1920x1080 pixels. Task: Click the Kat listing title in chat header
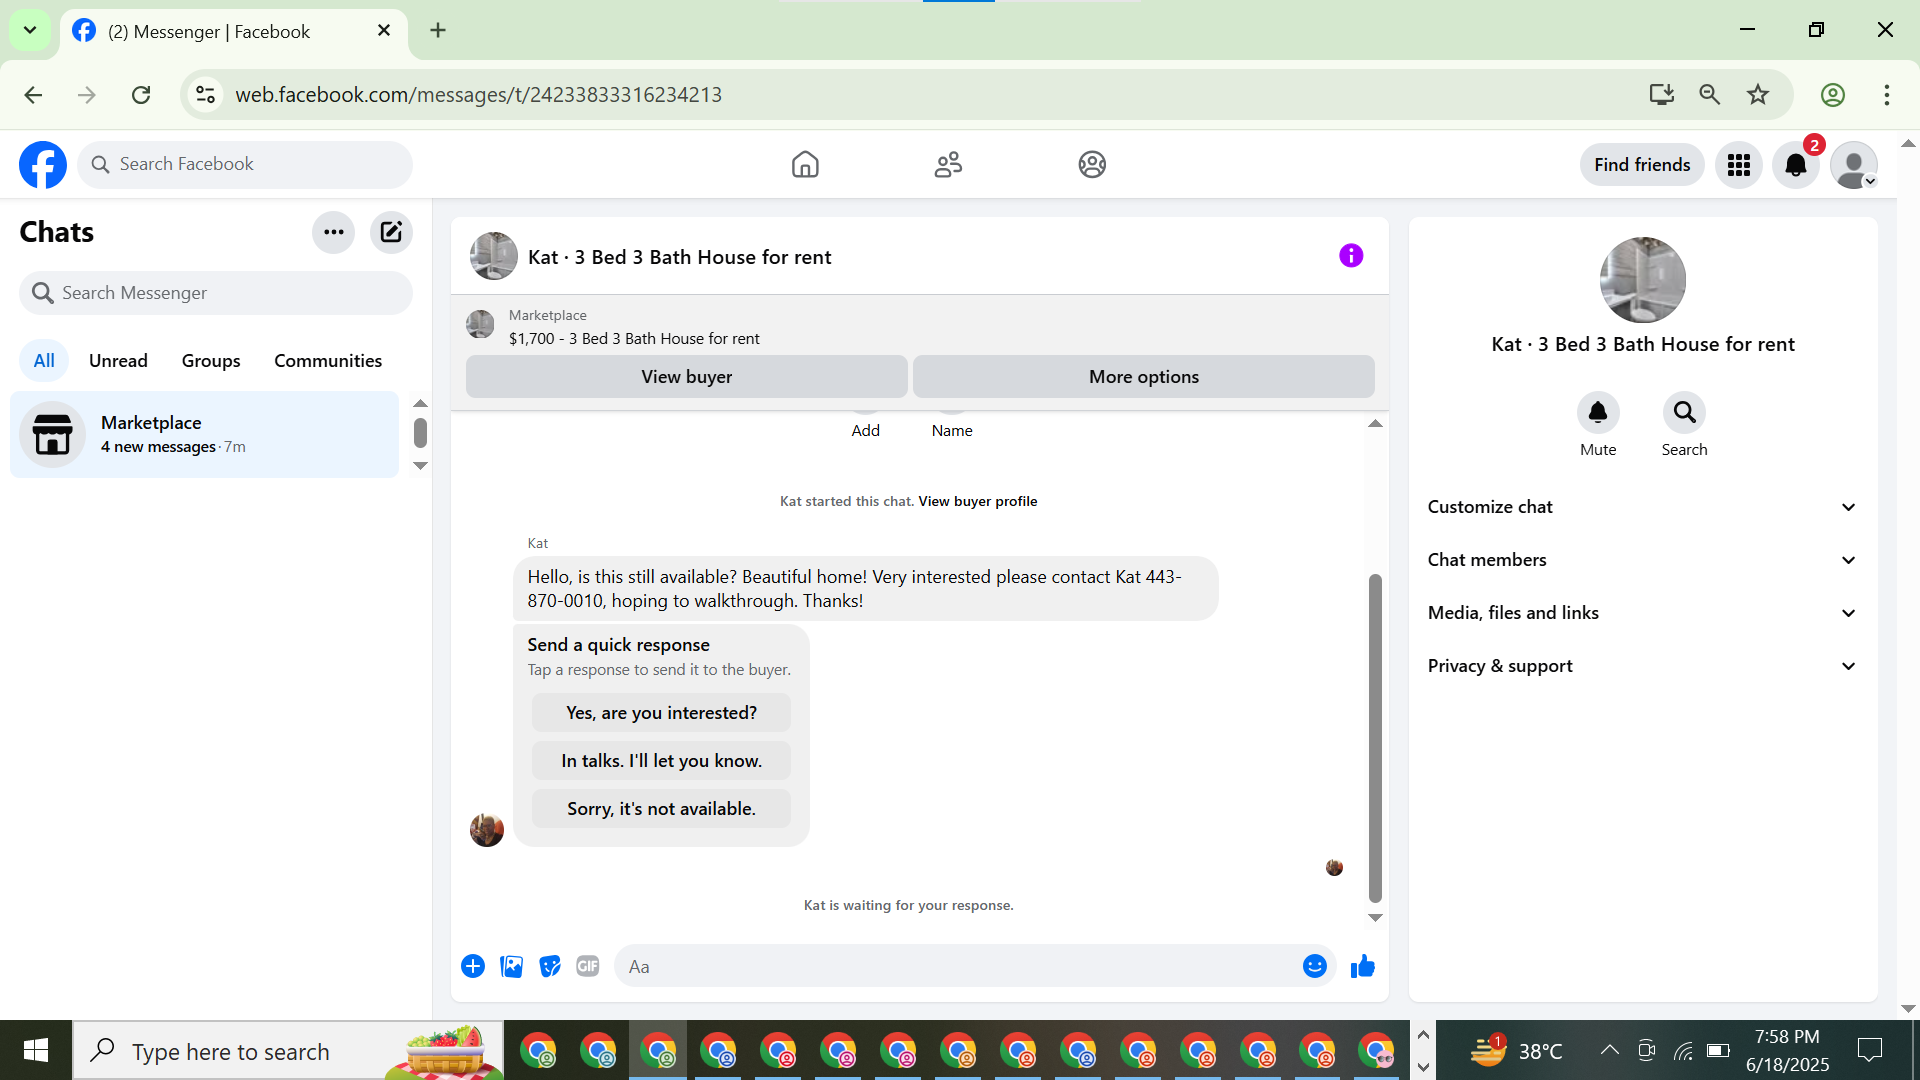pos(679,257)
